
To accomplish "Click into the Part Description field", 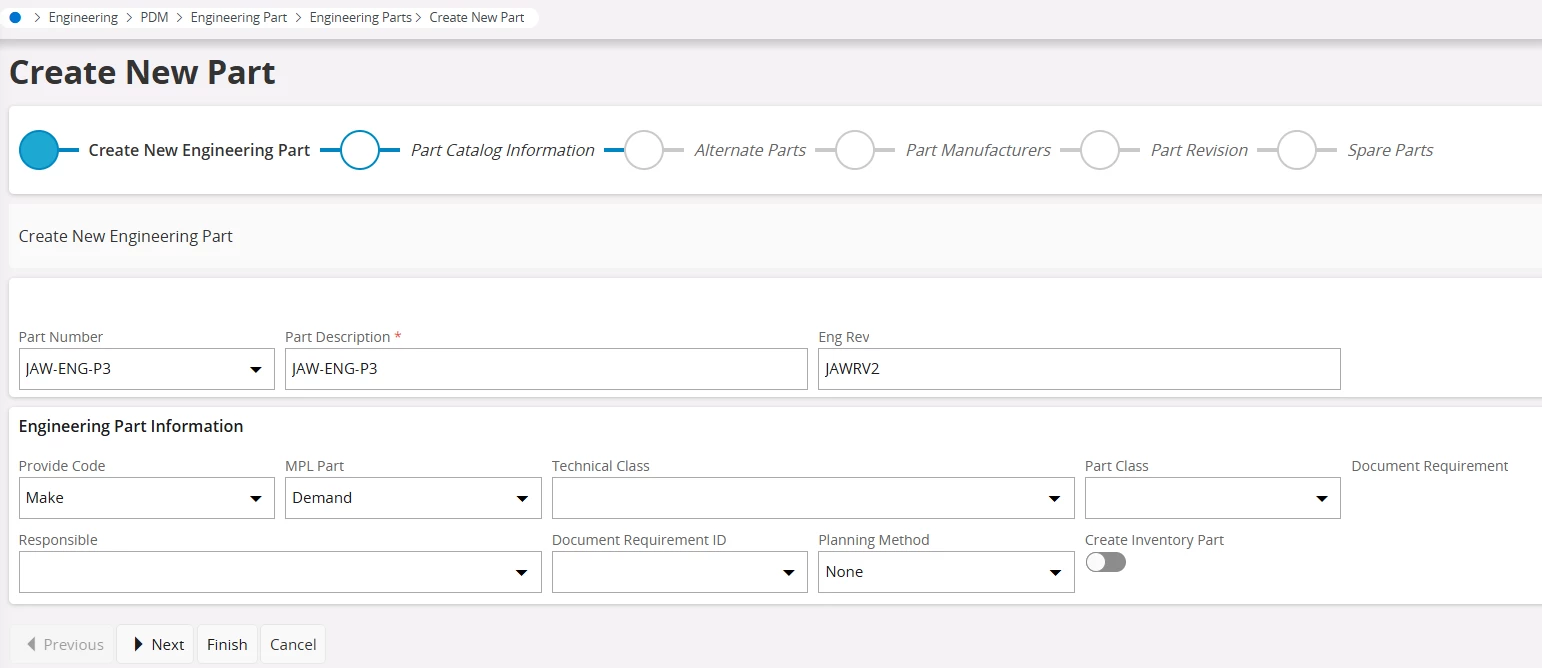I will pyautogui.click(x=546, y=370).
